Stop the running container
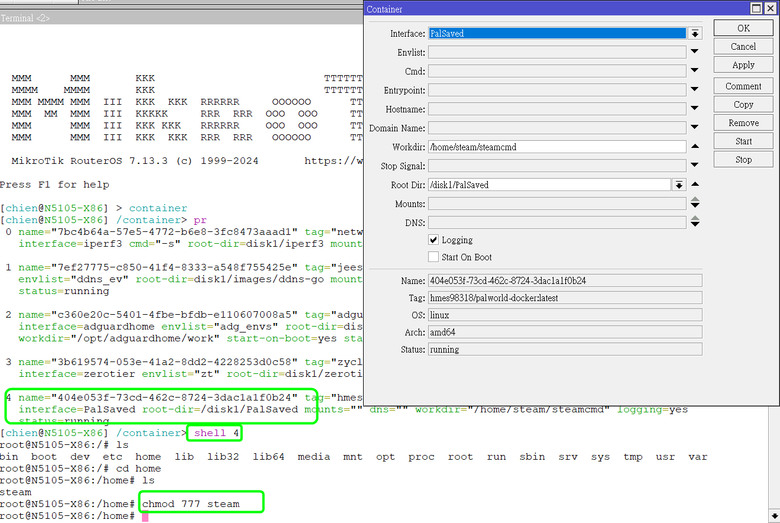Viewport: 780px width, 523px height. 743,160
